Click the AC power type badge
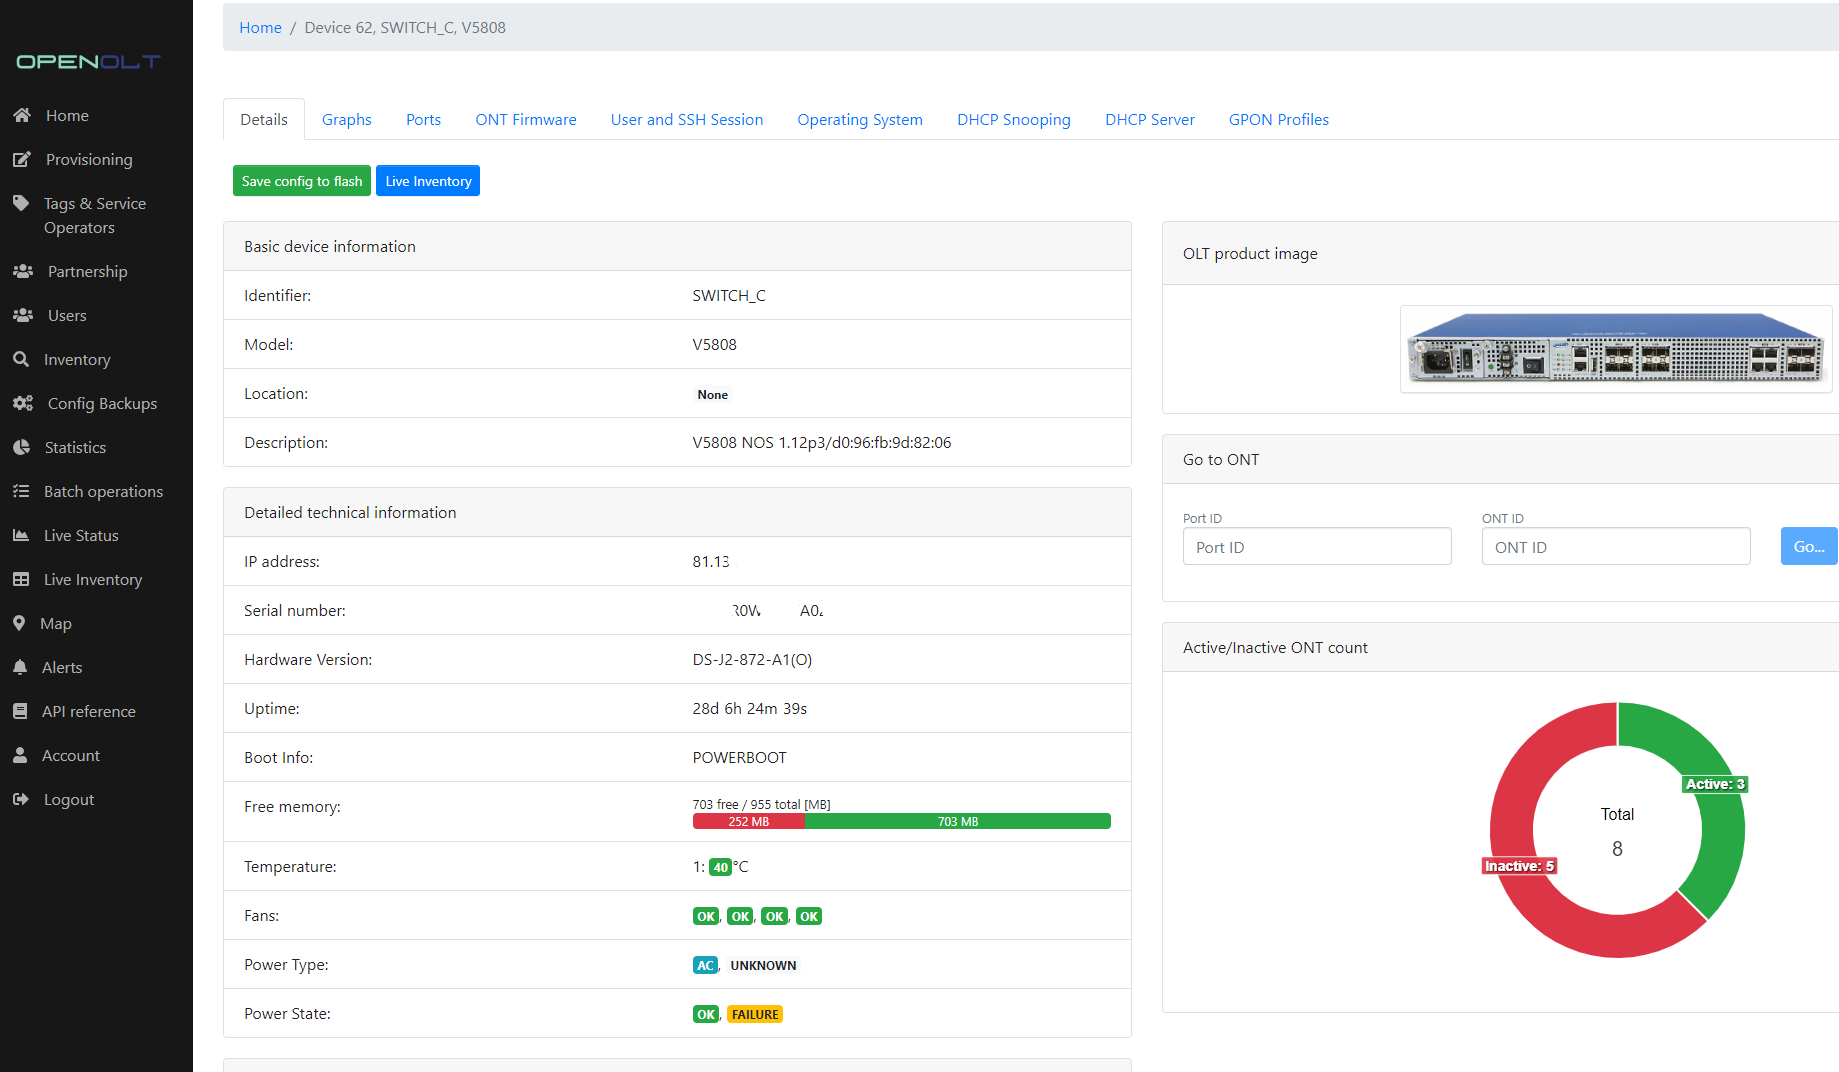1839x1072 pixels. 705,965
